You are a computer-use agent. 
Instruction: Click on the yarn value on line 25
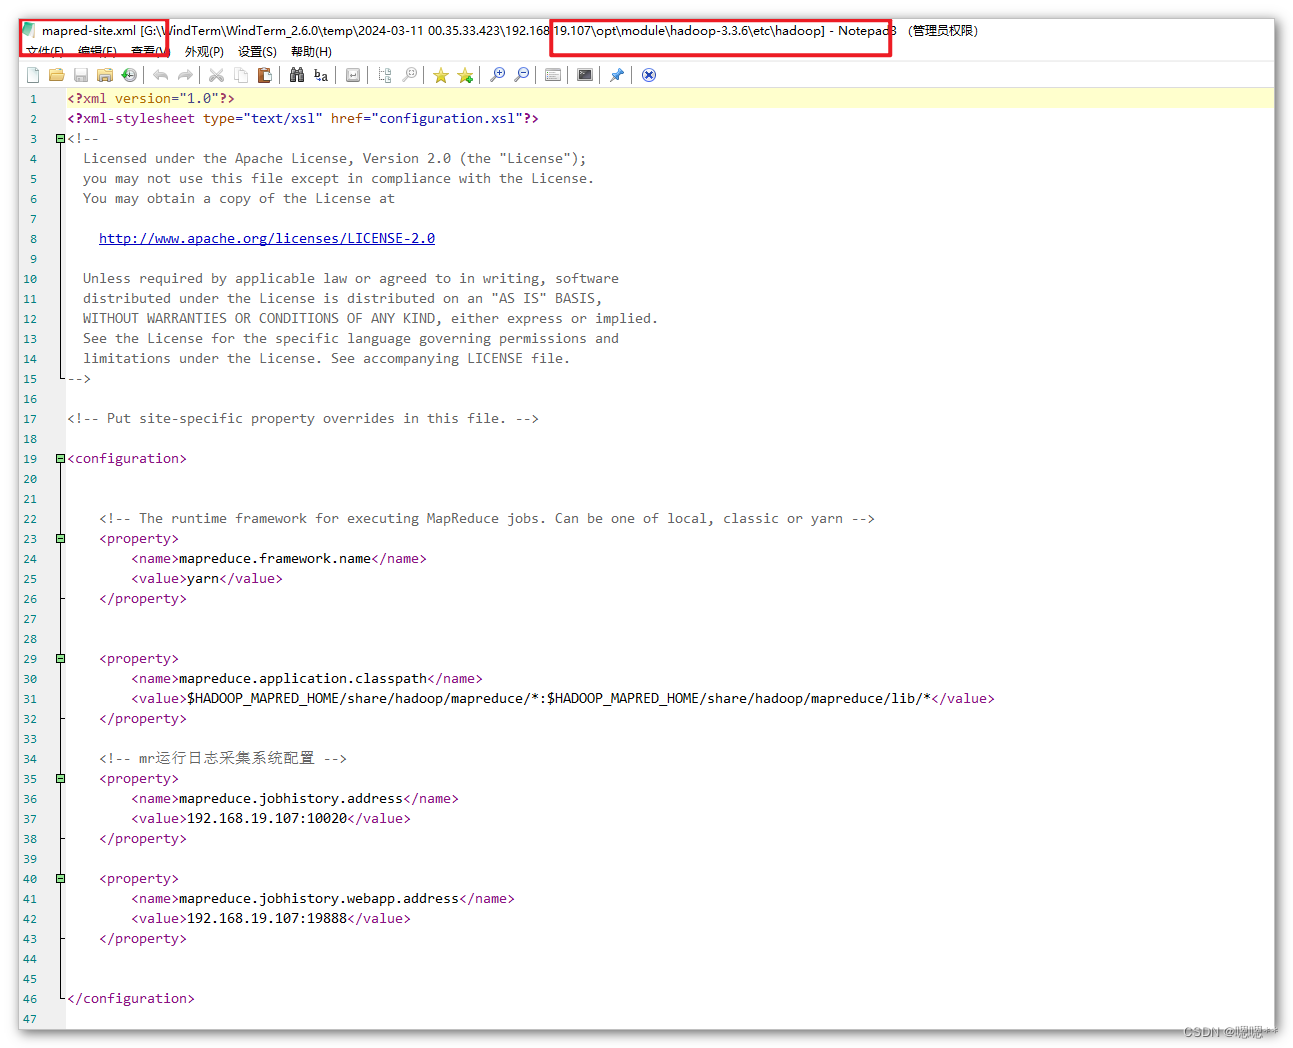click(x=203, y=578)
